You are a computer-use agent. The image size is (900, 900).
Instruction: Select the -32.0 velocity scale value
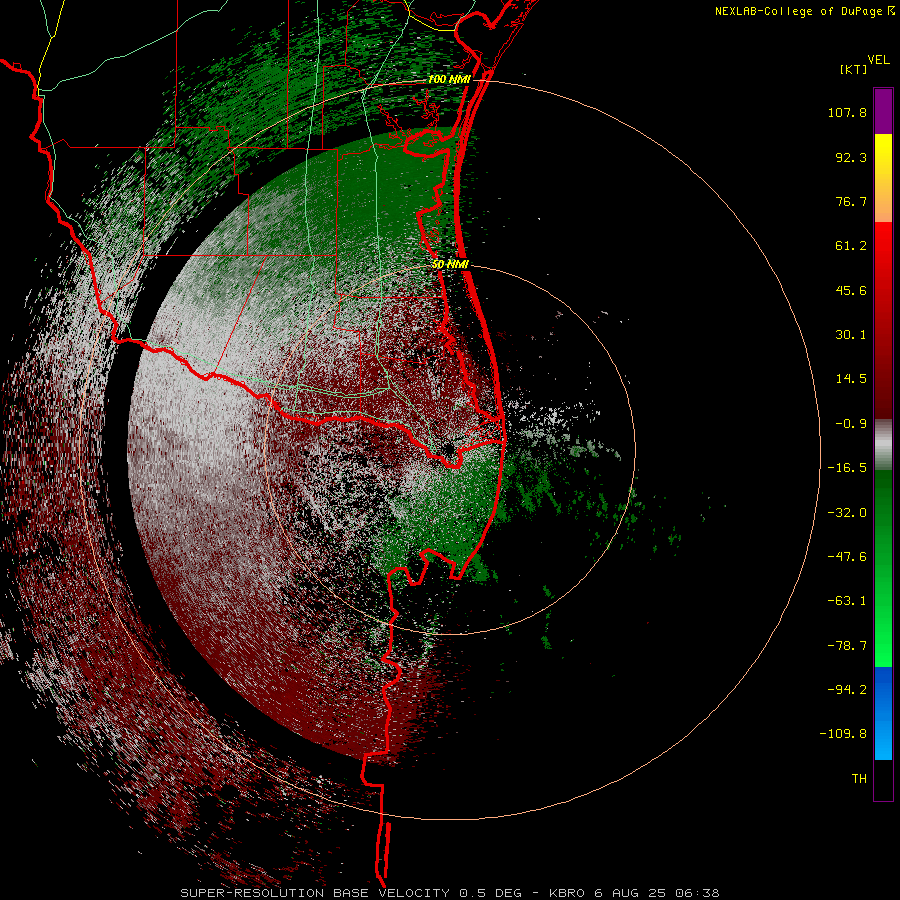tap(847, 513)
